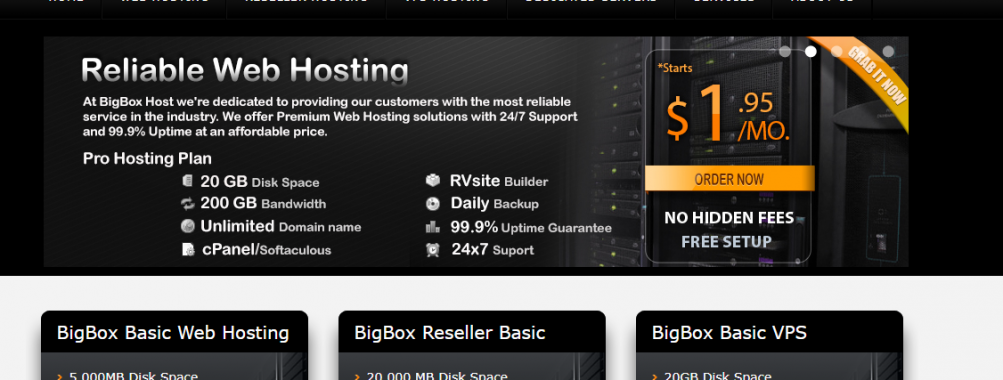The height and width of the screenshot is (380, 1003).
Task: Click the cPanel/Softaculous text
Action: point(267,249)
